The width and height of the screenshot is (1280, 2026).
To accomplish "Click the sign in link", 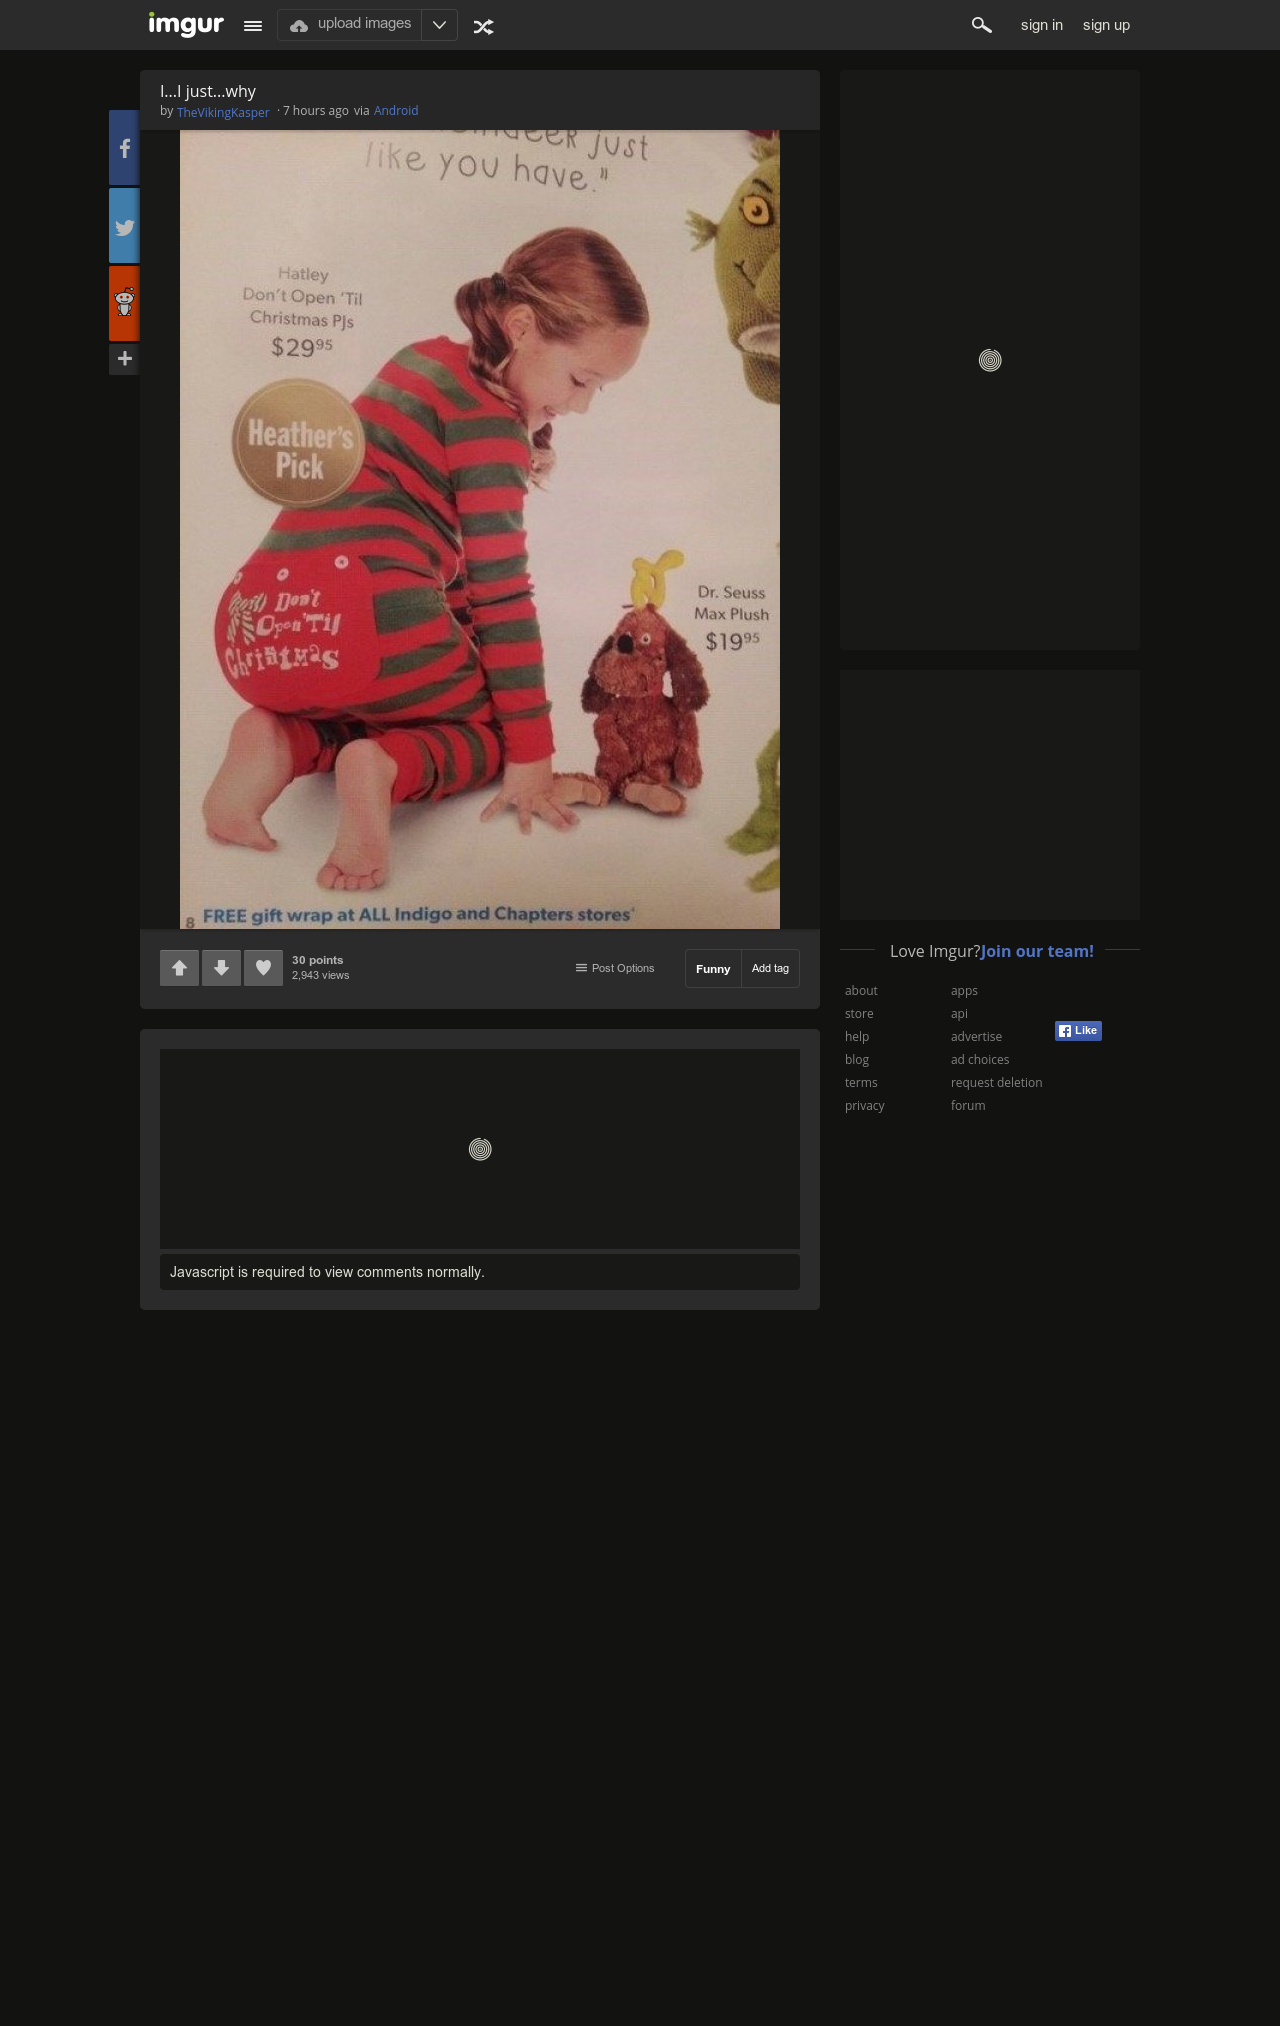I will (x=1042, y=25).
